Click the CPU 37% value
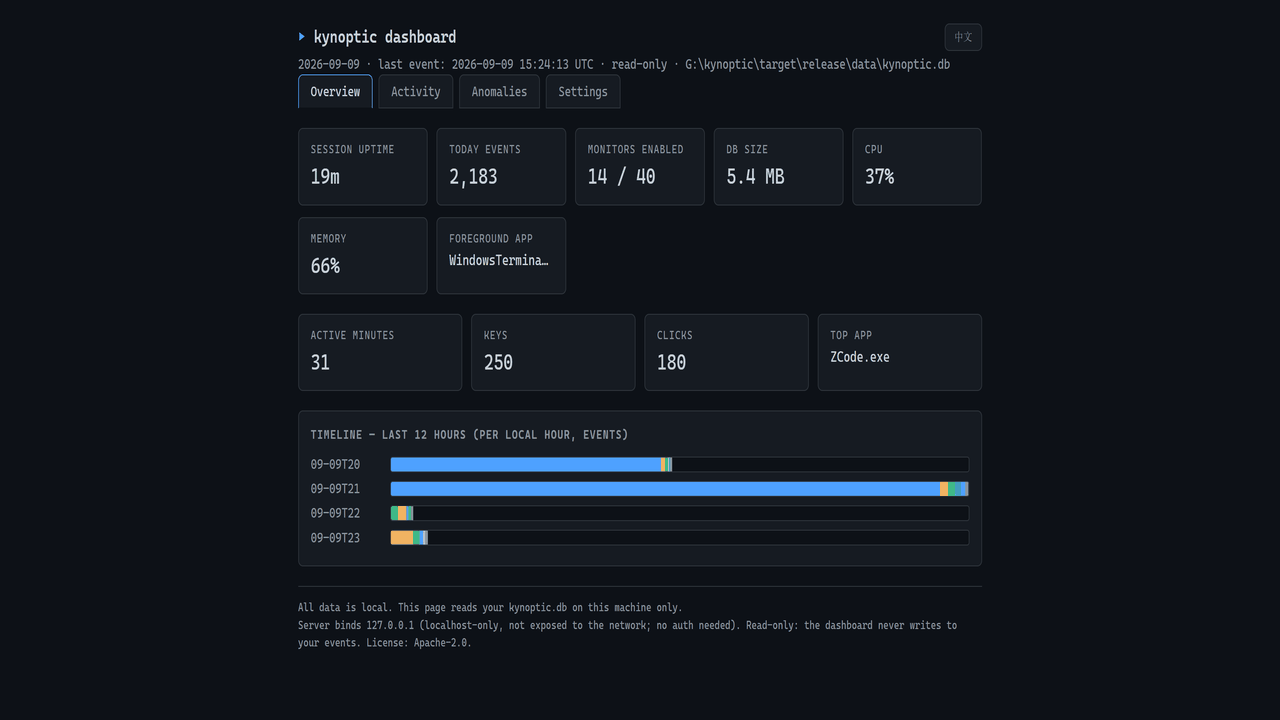The width and height of the screenshot is (1280, 720). tap(879, 177)
